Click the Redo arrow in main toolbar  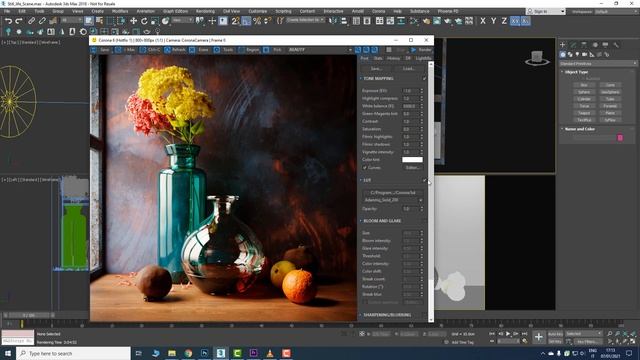coord(19,21)
